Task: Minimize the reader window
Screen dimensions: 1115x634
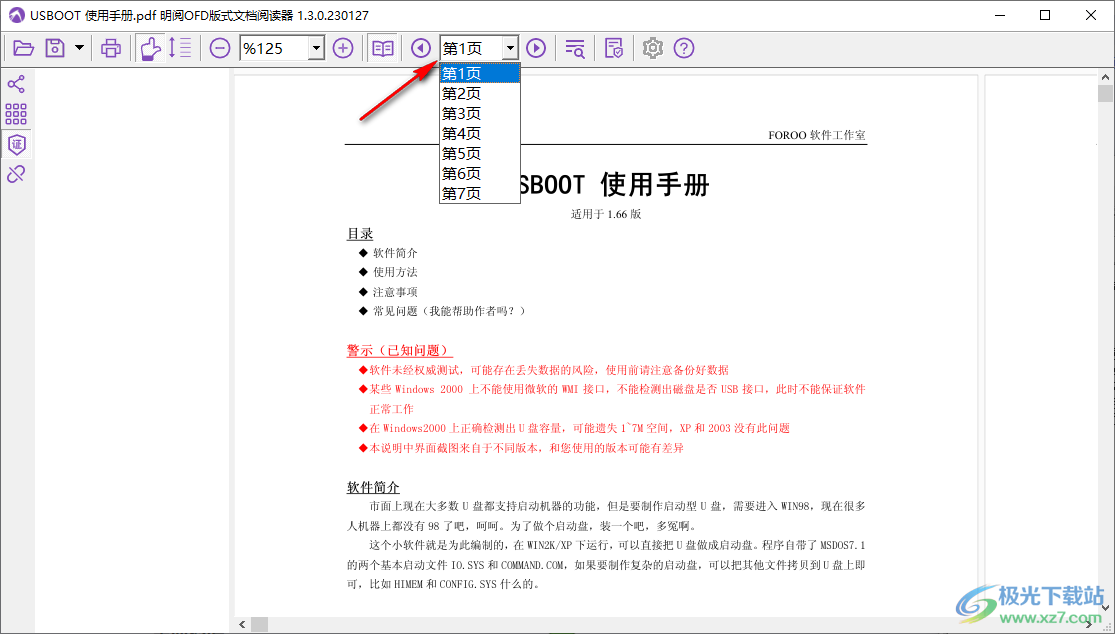Action: click(999, 15)
